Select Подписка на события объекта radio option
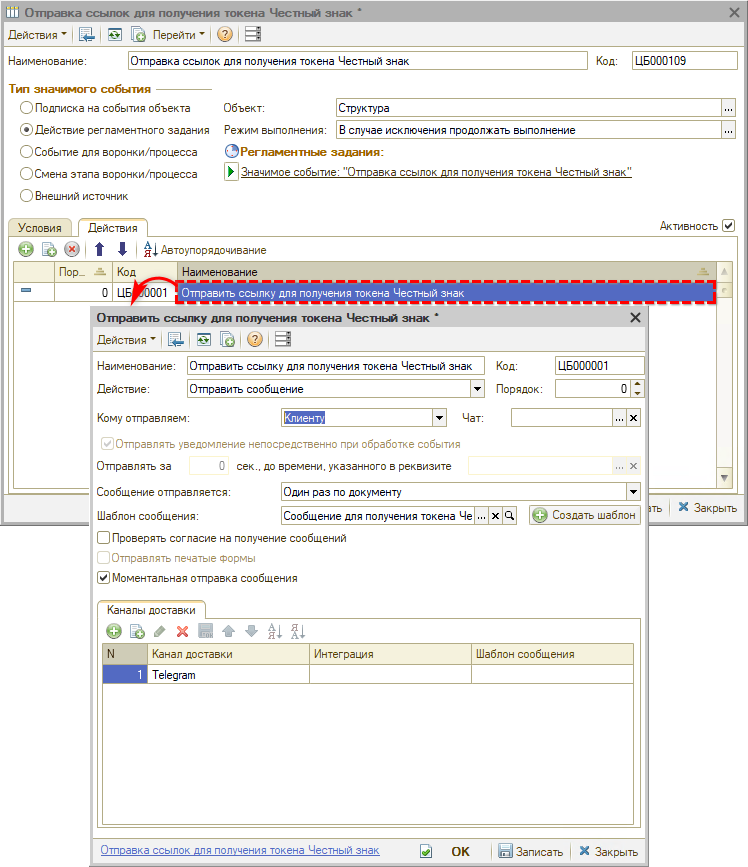The image size is (748, 867). [x=26, y=108]
